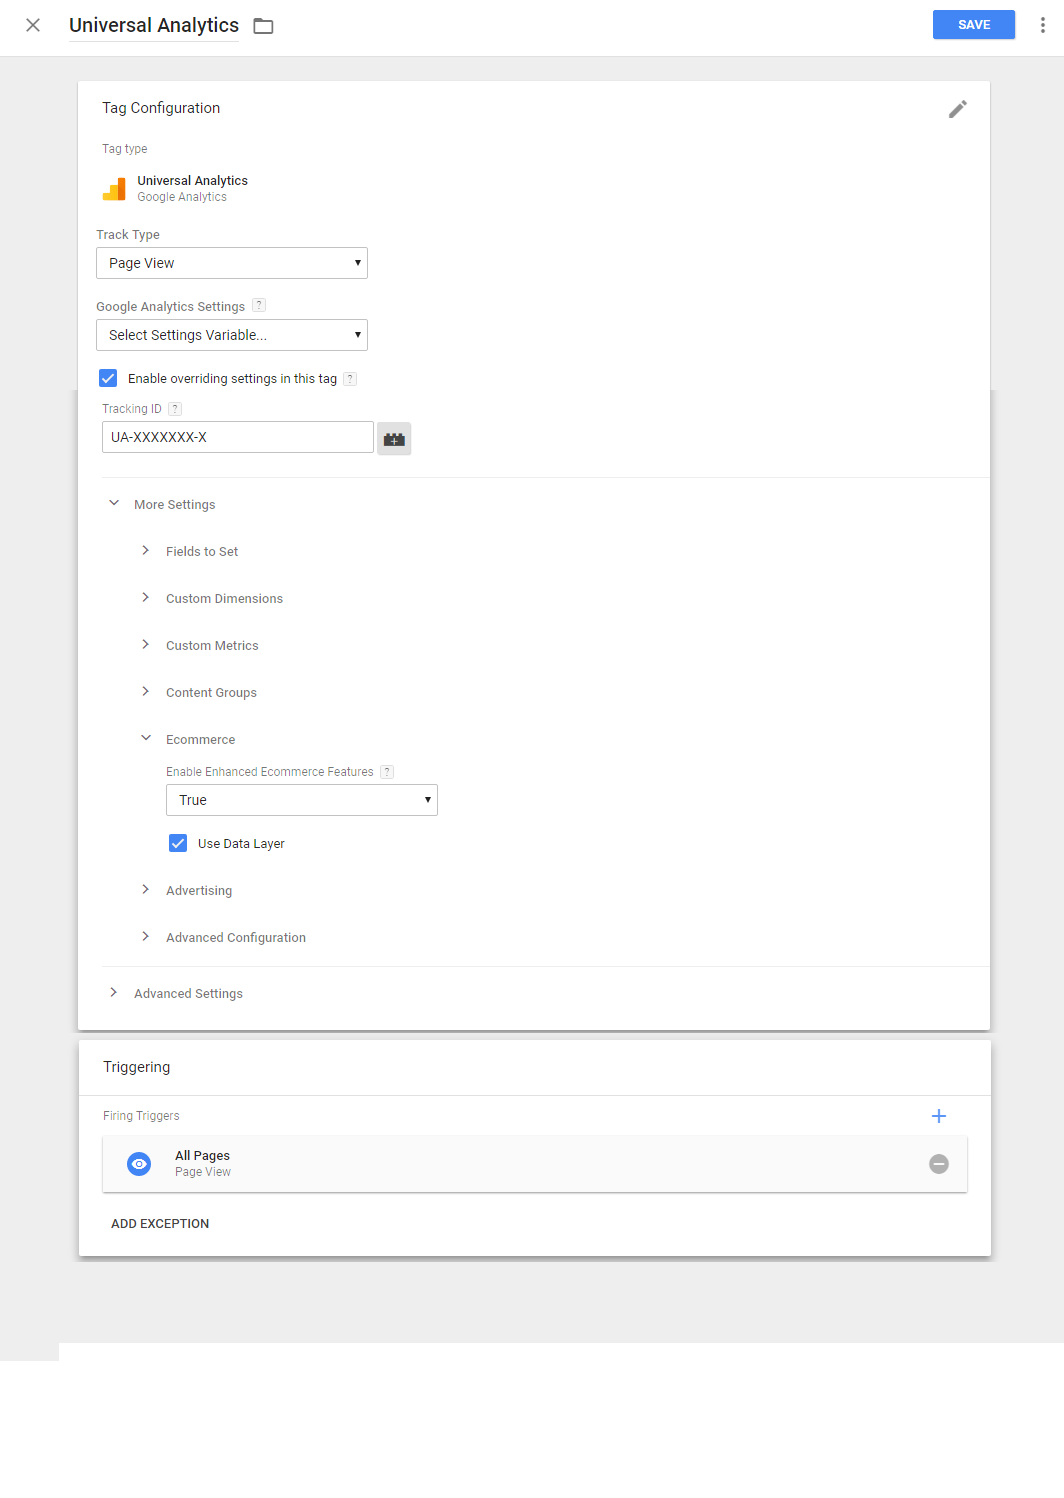Viewport: 1064px width, 1498px height.
Task: Open the three-dot more options menu
Action: point(1042,25)
